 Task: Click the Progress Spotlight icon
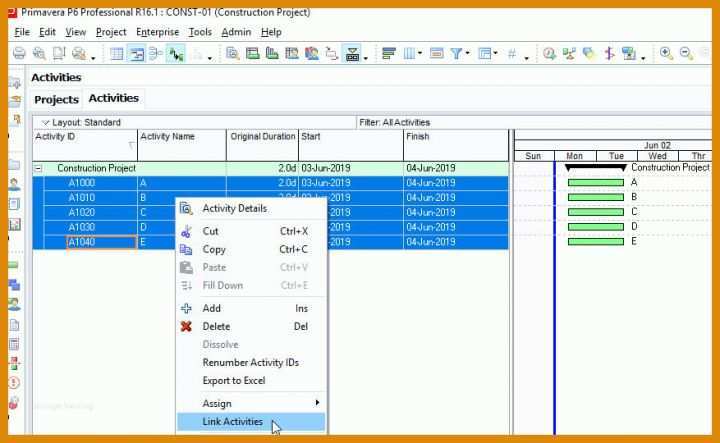(588, 54)
